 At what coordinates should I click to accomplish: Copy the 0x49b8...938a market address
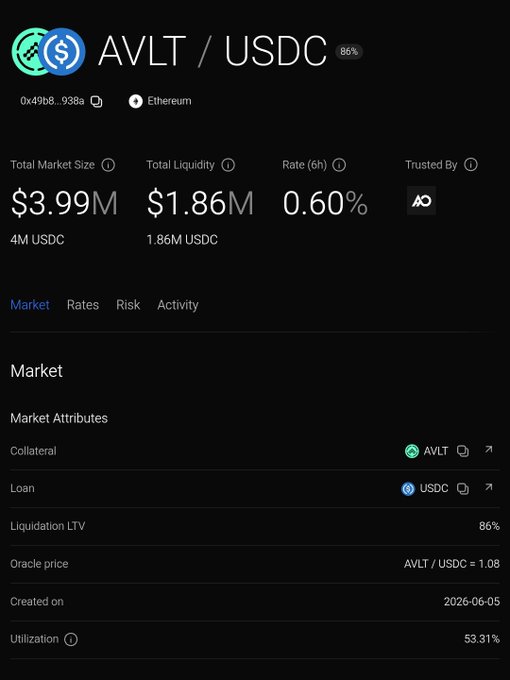pos(96,101)
